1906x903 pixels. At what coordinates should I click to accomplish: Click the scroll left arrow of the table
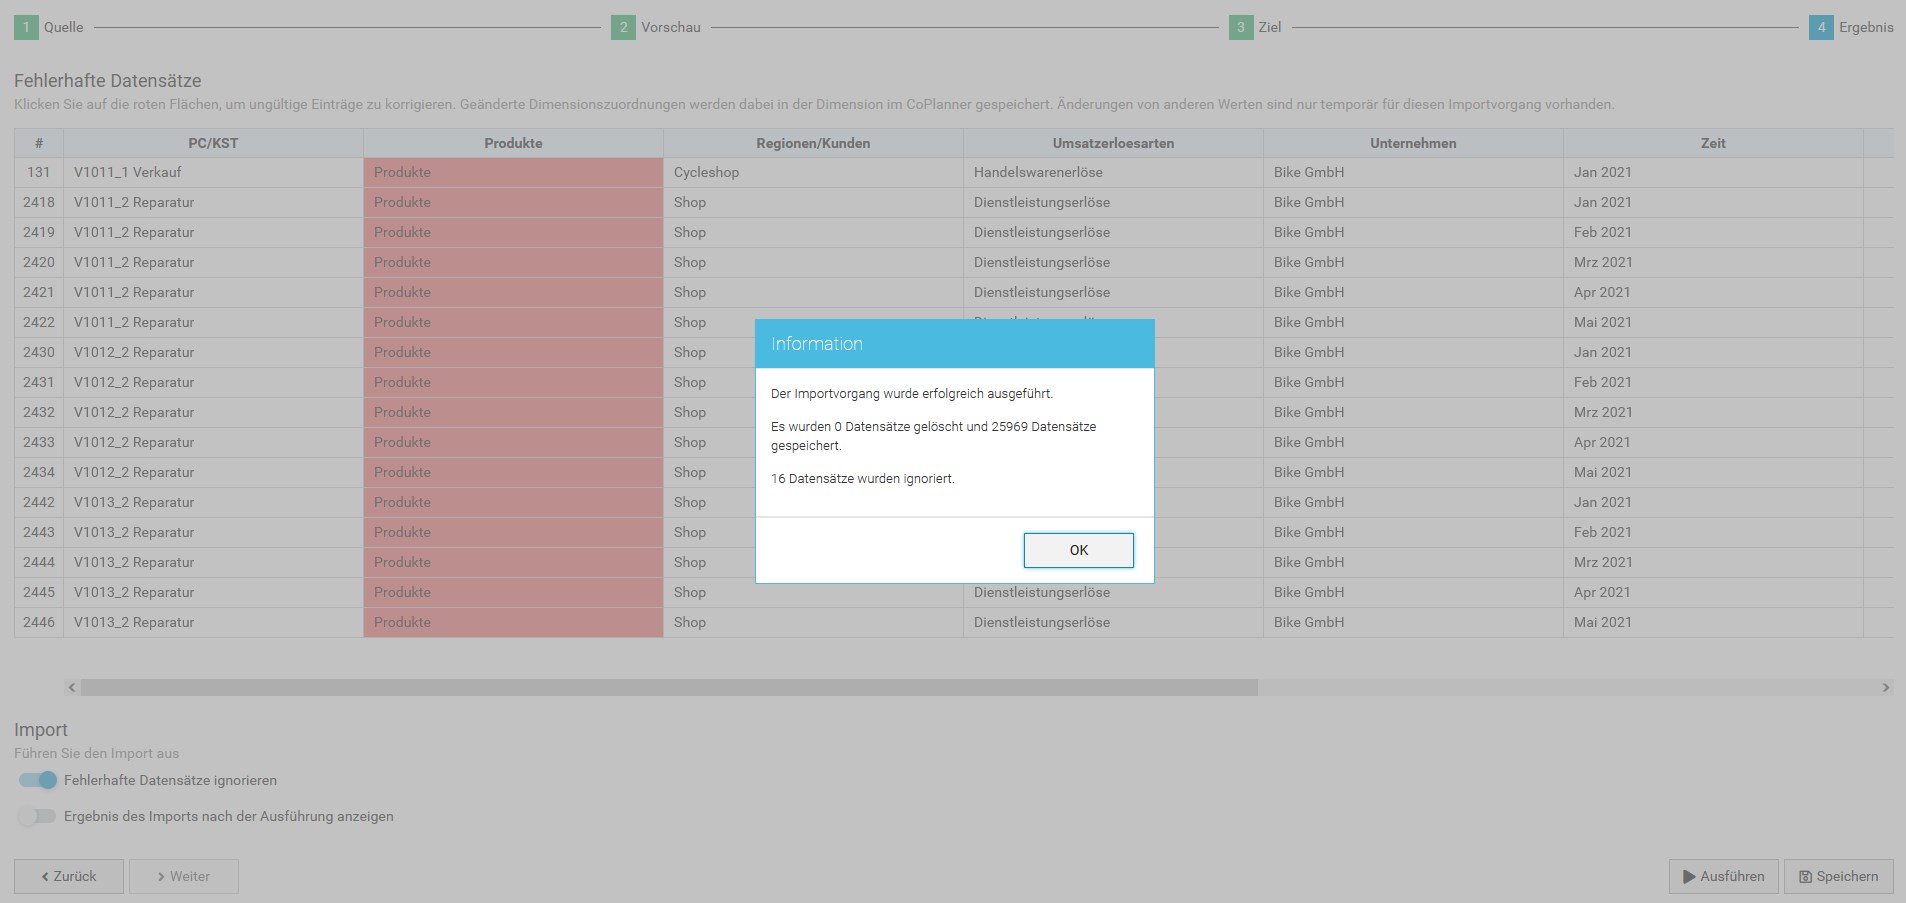tap(71, 687)
